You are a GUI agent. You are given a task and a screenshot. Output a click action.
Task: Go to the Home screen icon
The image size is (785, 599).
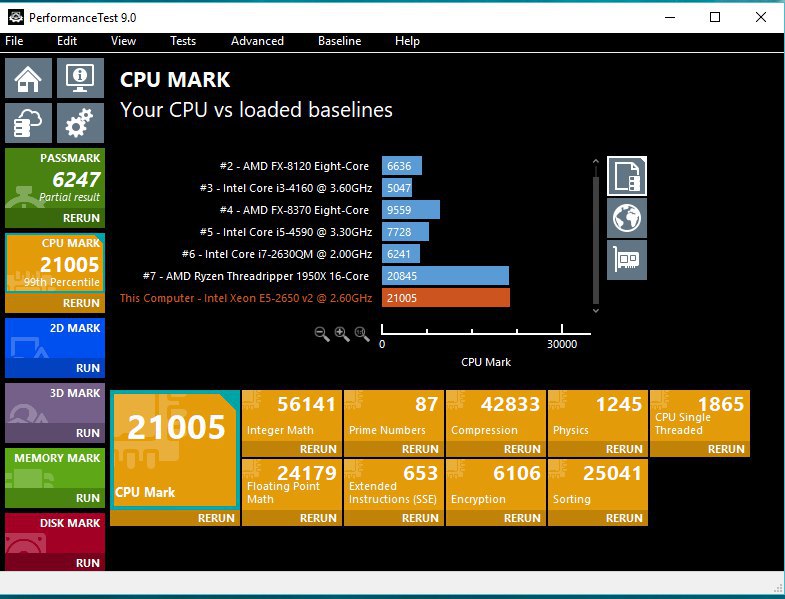tap(28, 78)
